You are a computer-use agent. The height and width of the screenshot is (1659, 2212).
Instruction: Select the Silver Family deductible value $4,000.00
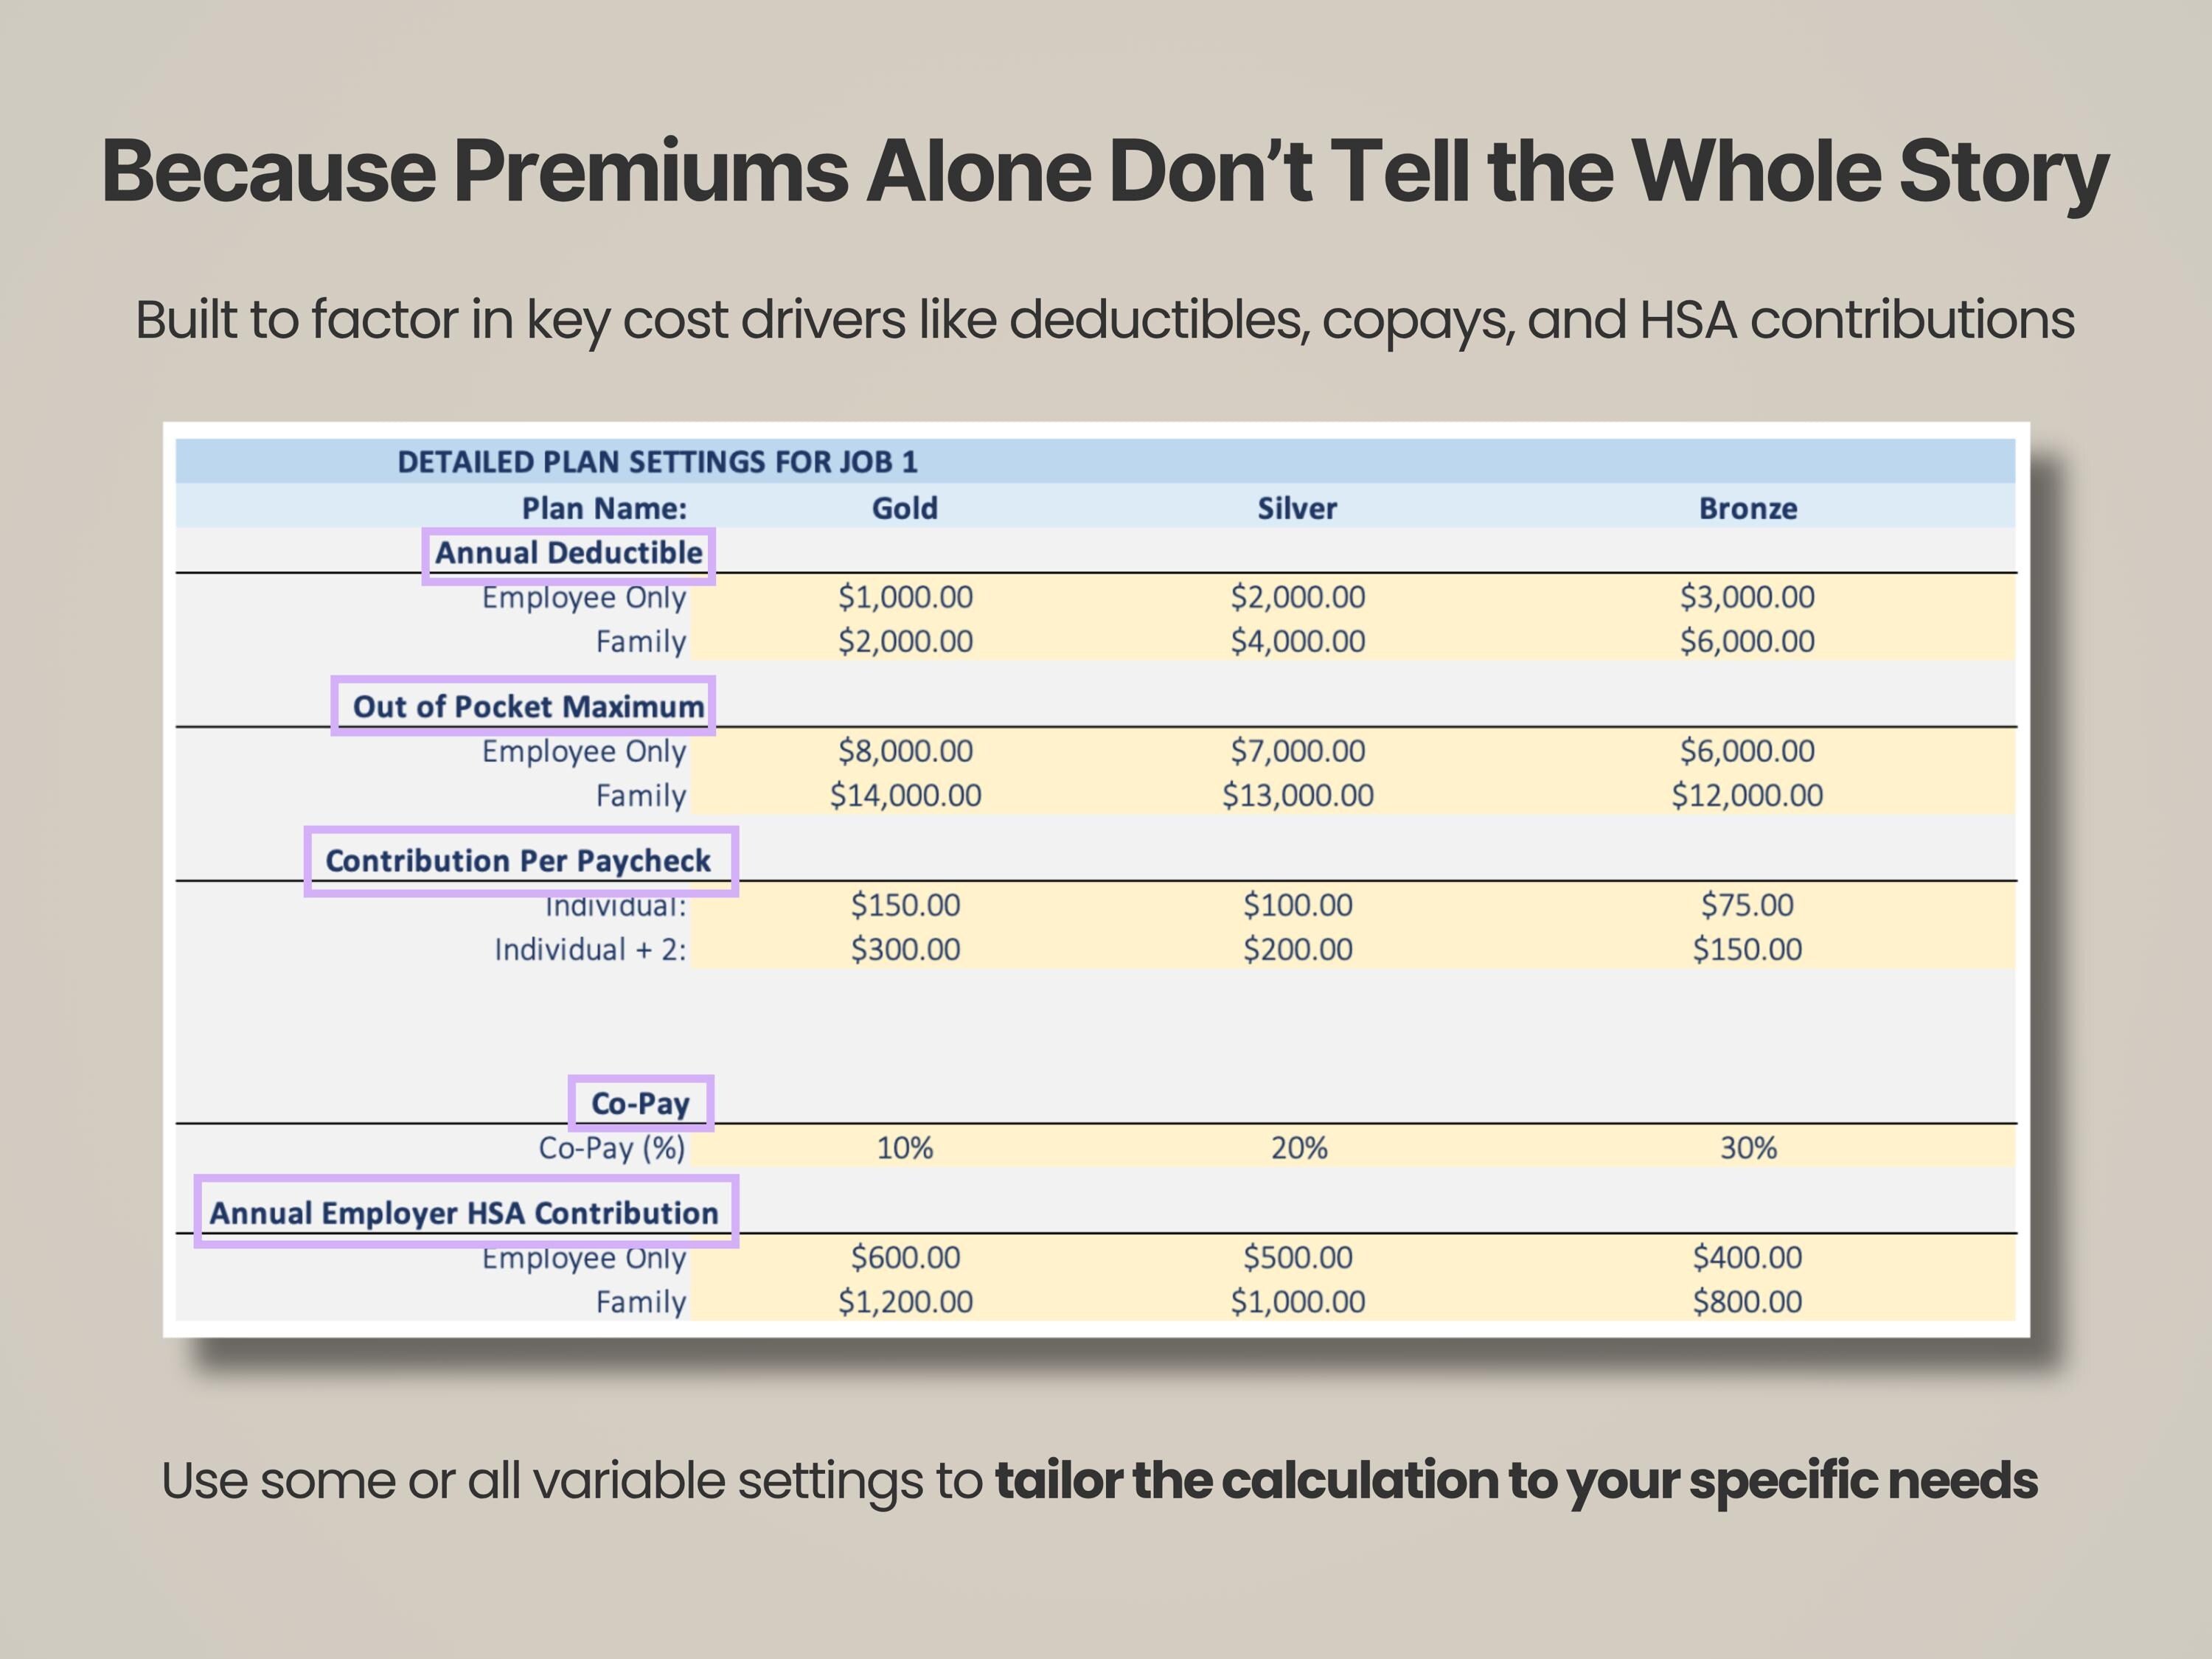tap(1297, 641)
